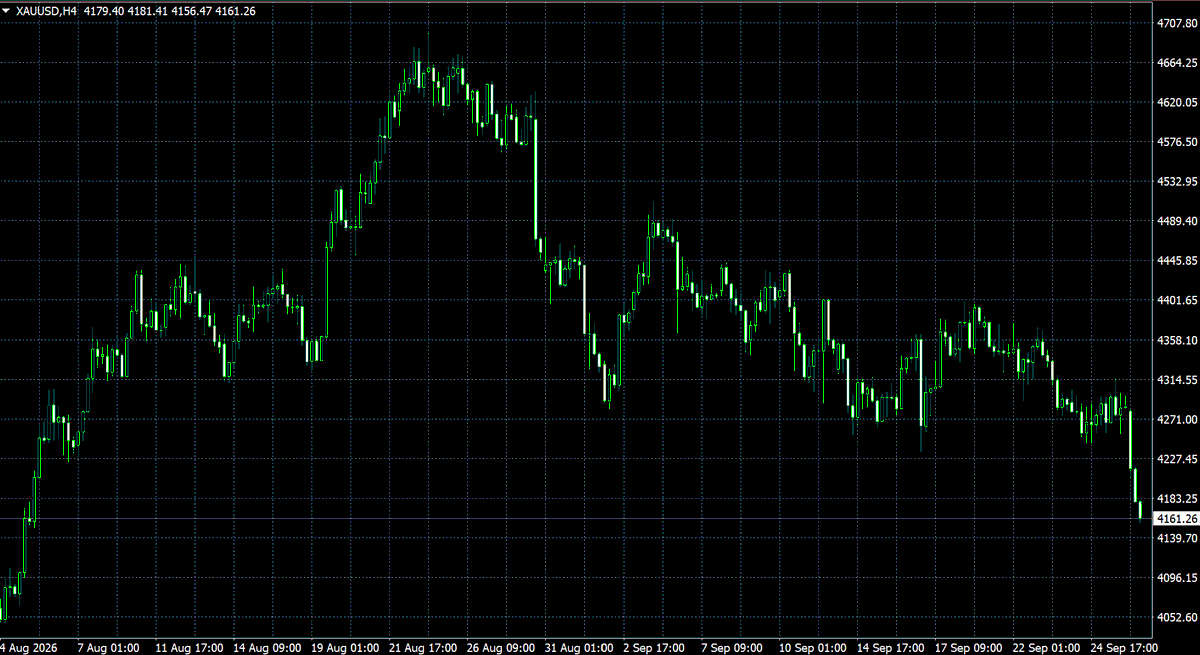The height and width of the screenshot is (655, 1200).
Task: Click the 4576.50 price scale label
Action: pos(1177,142)
